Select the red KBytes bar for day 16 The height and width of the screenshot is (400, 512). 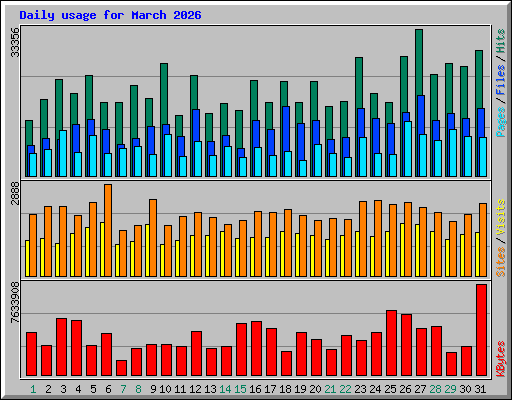point(256,349)
